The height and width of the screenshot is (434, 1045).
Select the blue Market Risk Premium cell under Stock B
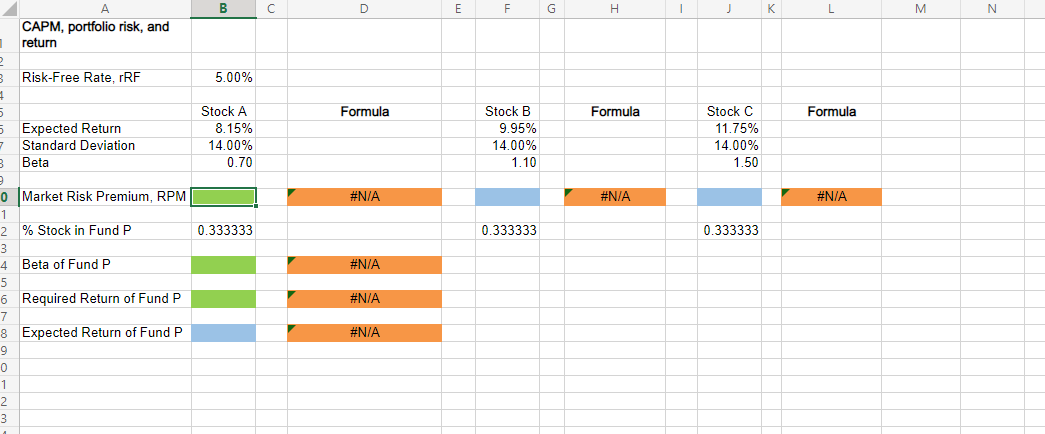(507, 197)
